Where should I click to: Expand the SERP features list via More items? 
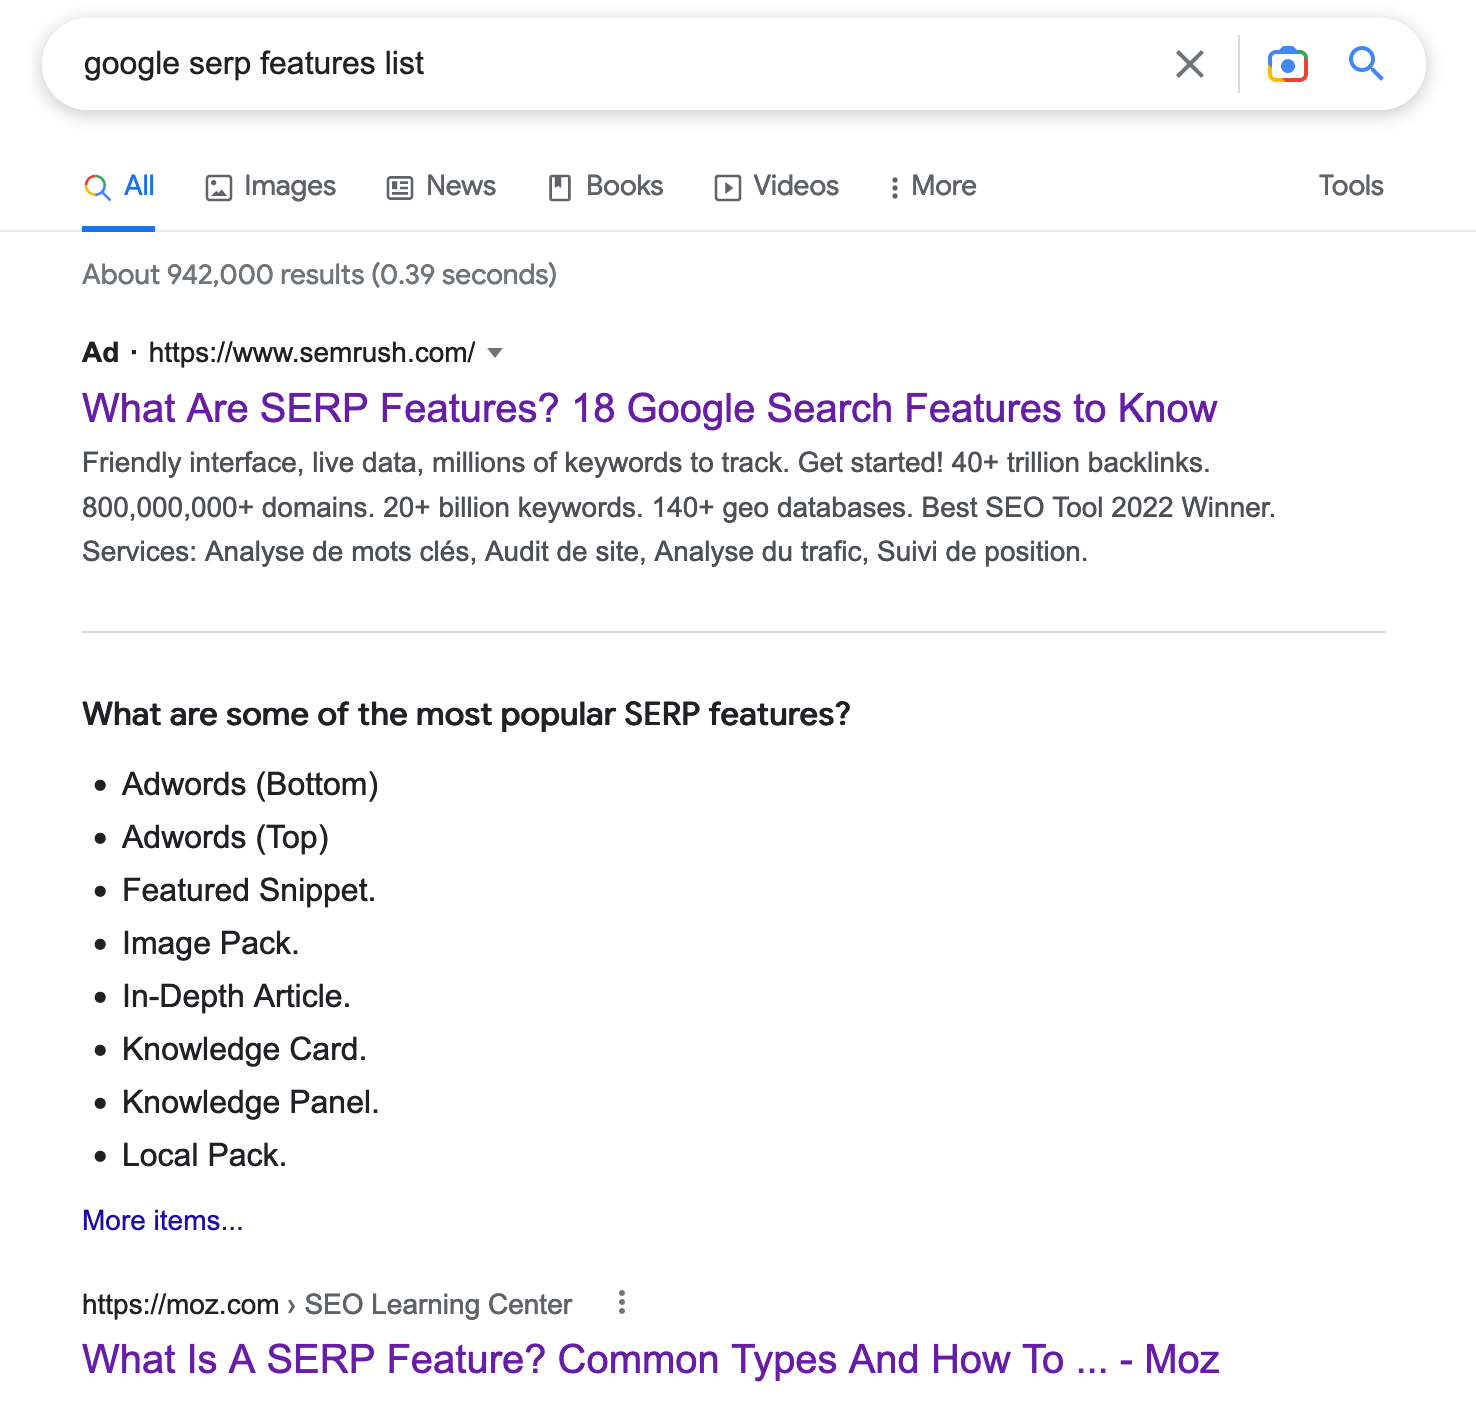click(x=161, y=1219)
